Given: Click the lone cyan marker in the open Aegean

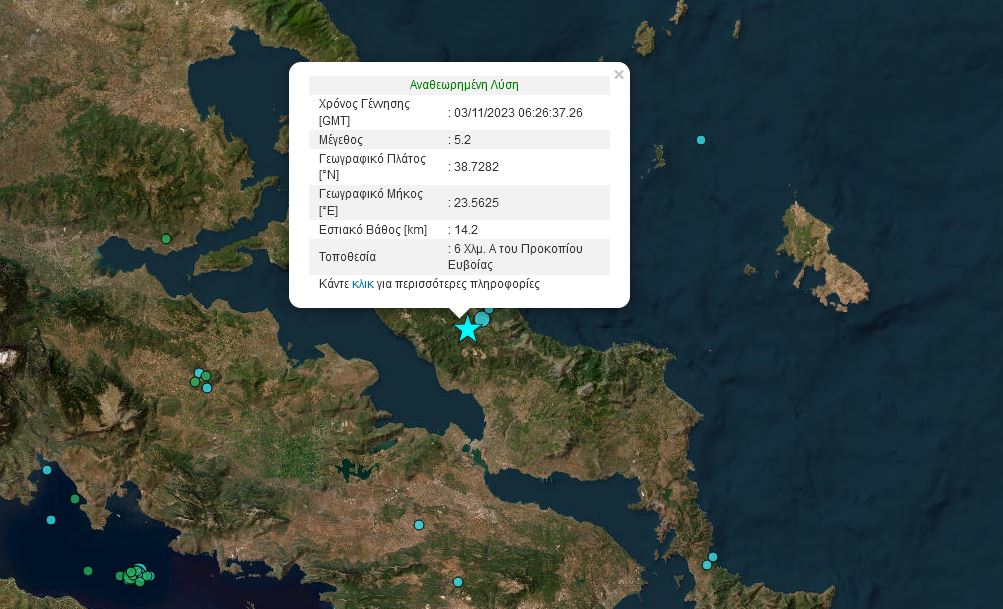Looking at the screenshot, I should [x=701, y=140].
